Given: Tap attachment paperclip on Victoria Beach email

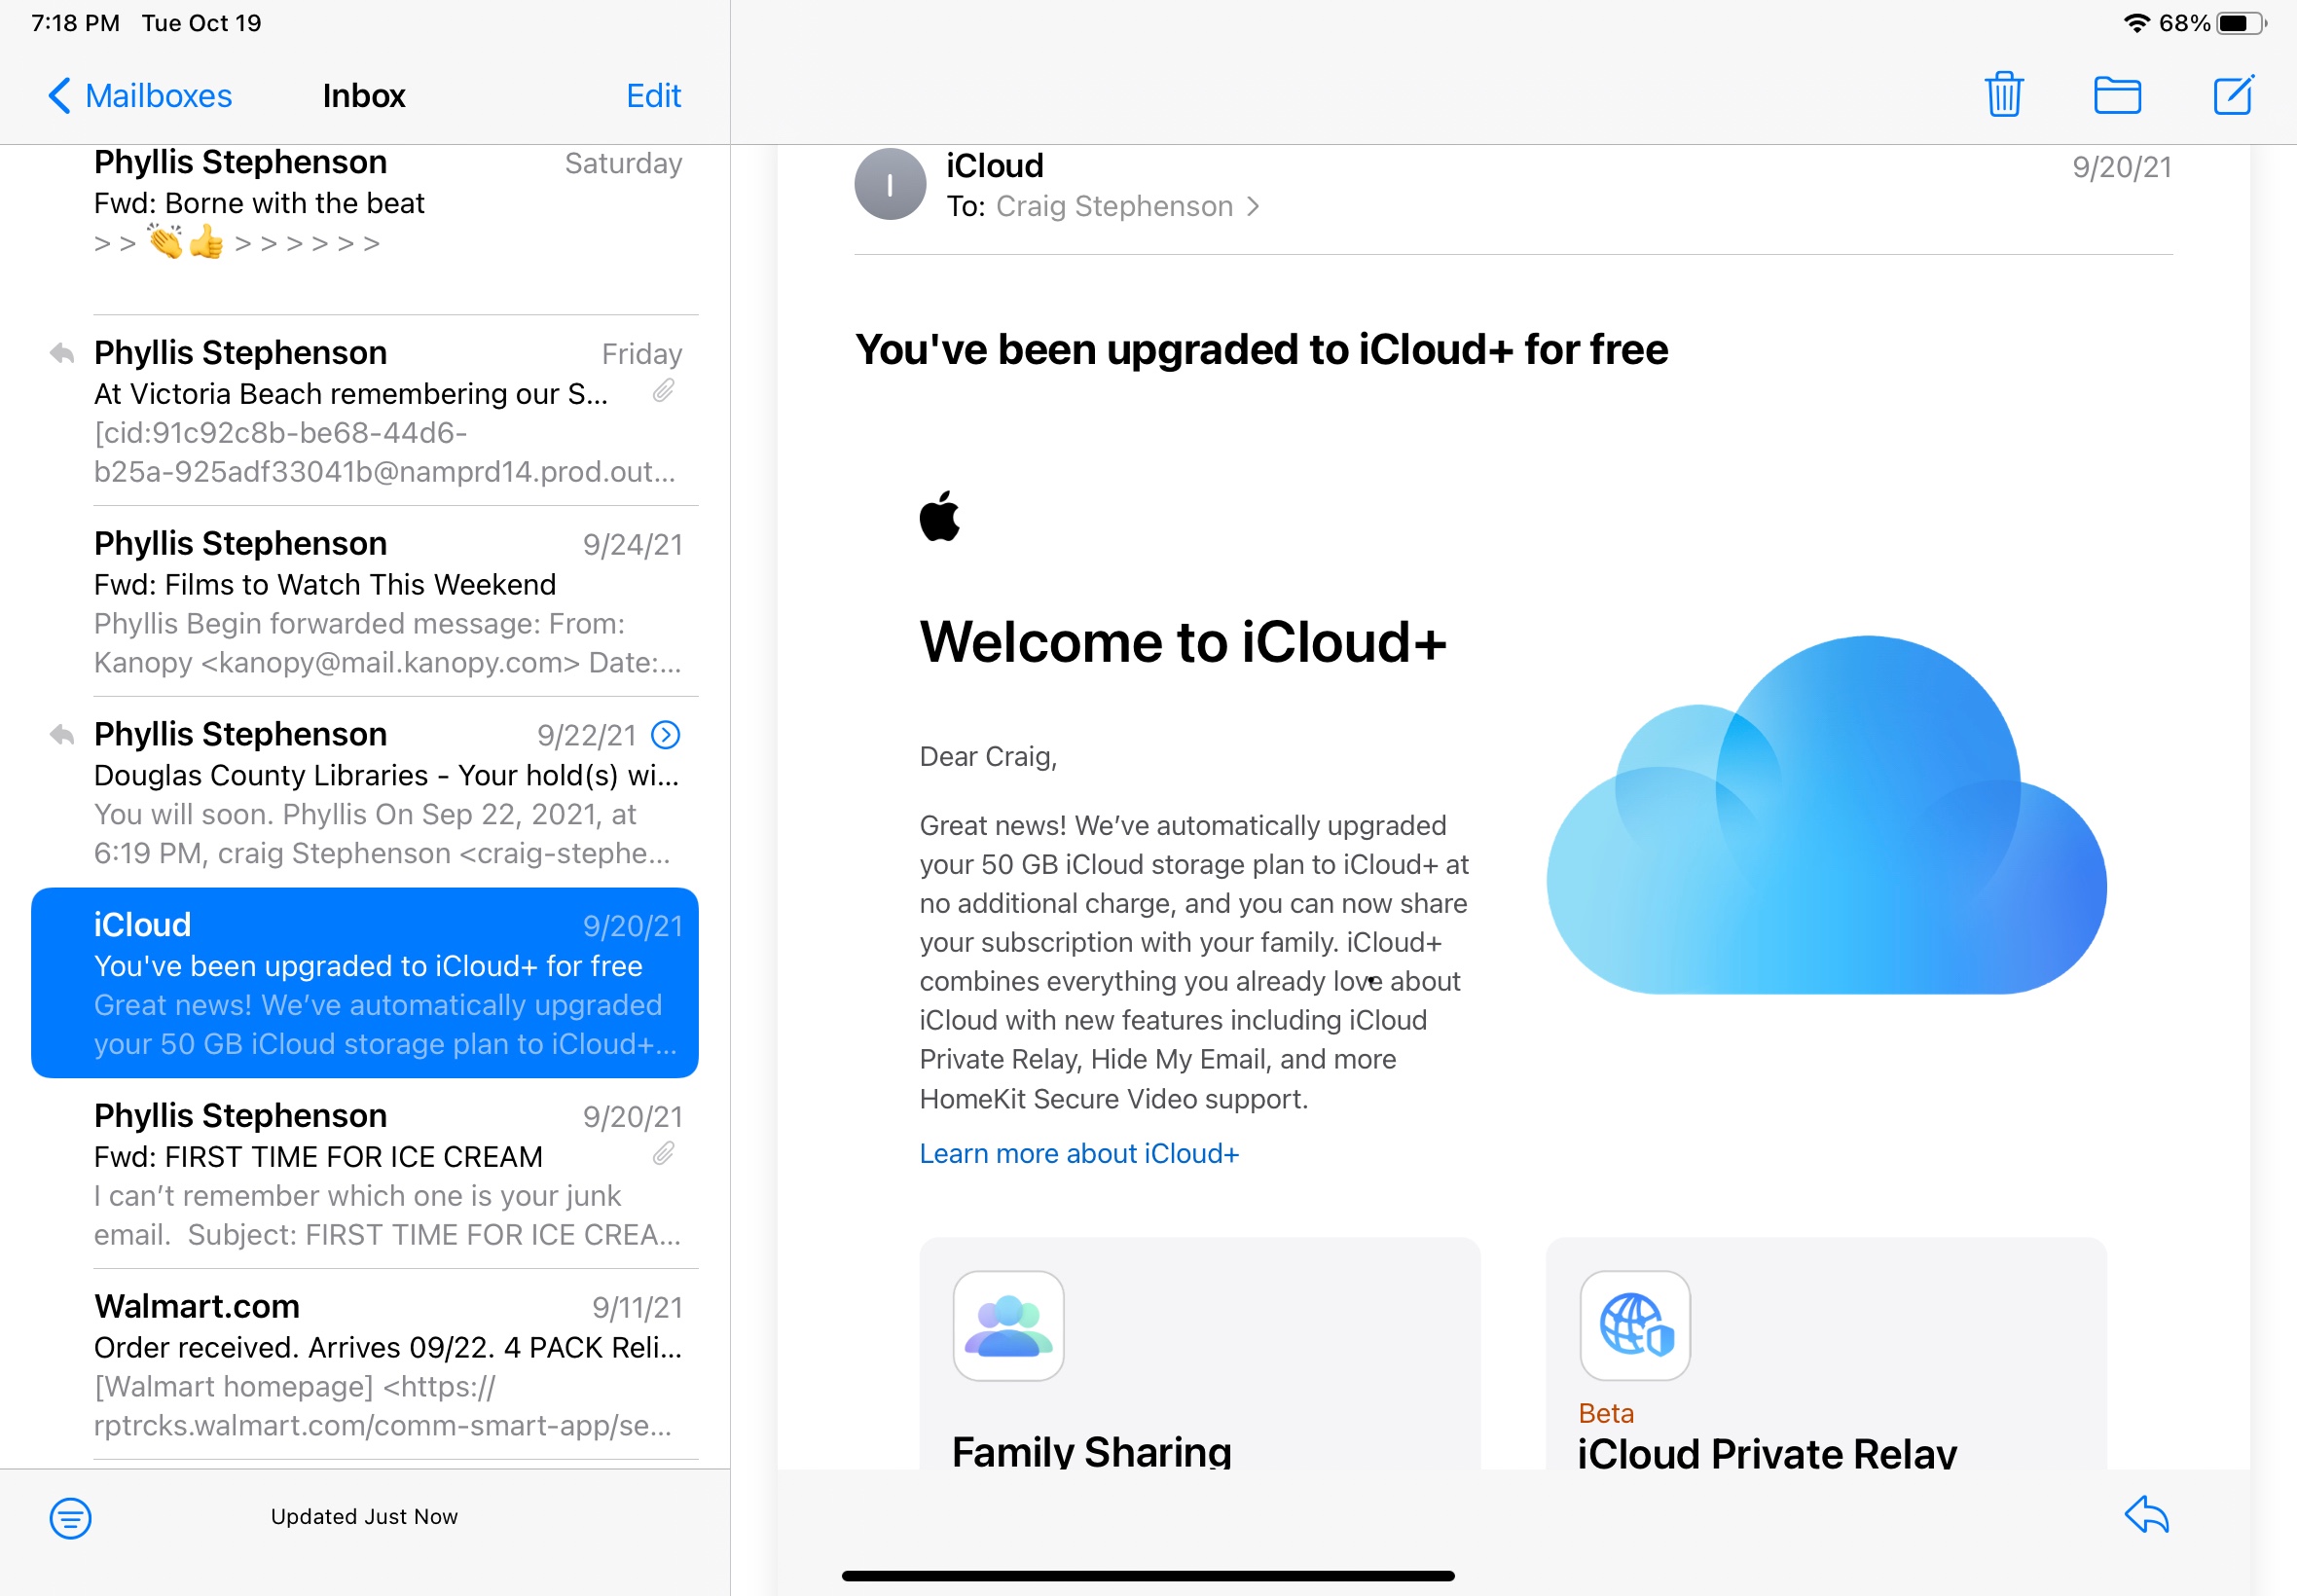Looking at the screenshot, I should pyautogui.click(x=664, y=391).
